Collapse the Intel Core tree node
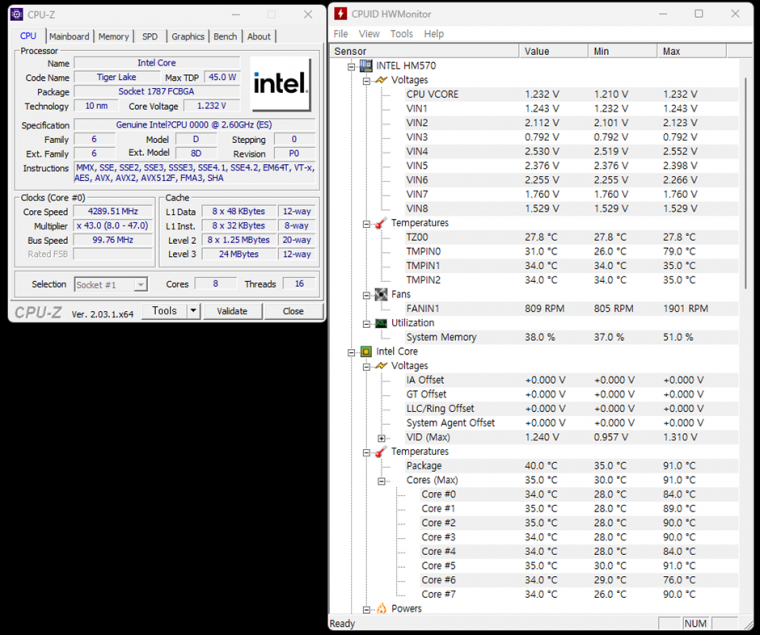 (x=351, y=352)
